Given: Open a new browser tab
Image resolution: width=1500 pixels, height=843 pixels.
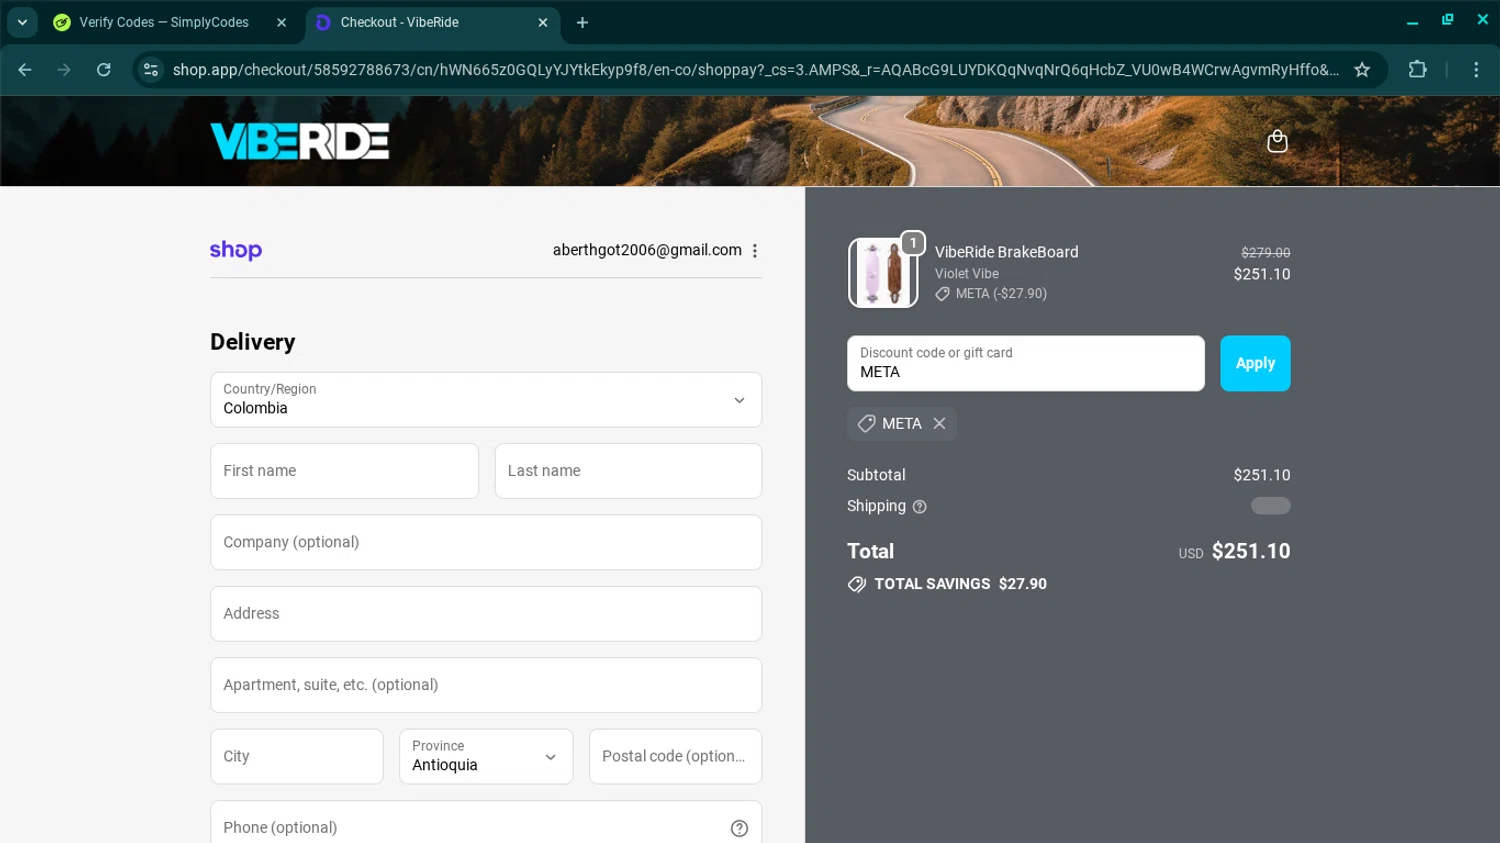Looking at the screenshot, I should pyautogui.click(x=582, y=22).
